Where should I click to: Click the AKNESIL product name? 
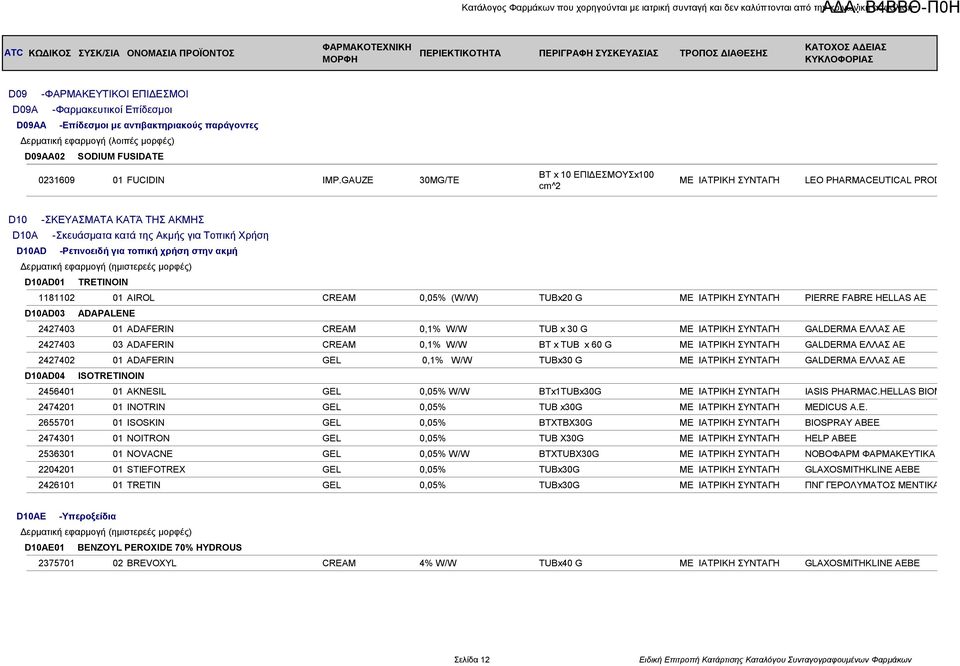pyautogui.click(x=146, y=391)
